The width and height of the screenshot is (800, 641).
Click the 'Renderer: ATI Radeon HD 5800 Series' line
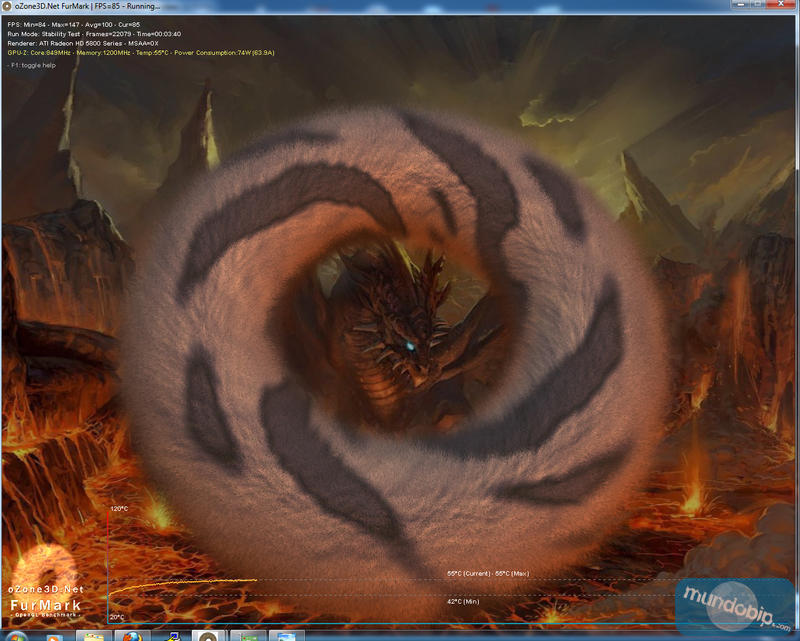pyautogui.click(x=83, y=43)
